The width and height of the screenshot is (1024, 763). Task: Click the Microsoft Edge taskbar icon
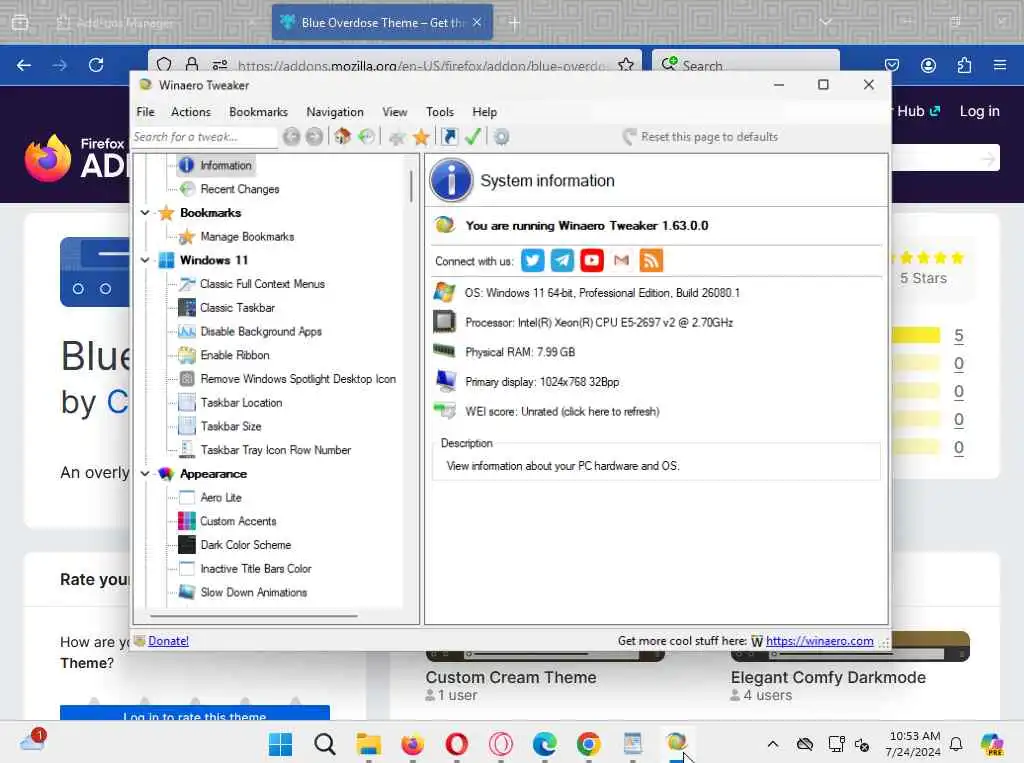[544, 743]
